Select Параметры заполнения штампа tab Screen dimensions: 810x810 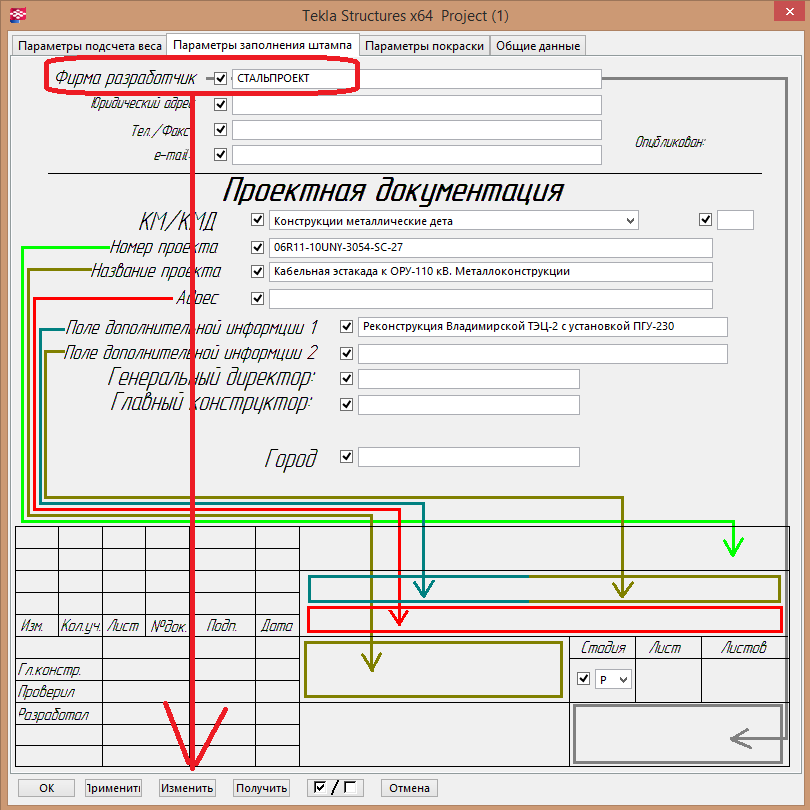coord(262,45)
